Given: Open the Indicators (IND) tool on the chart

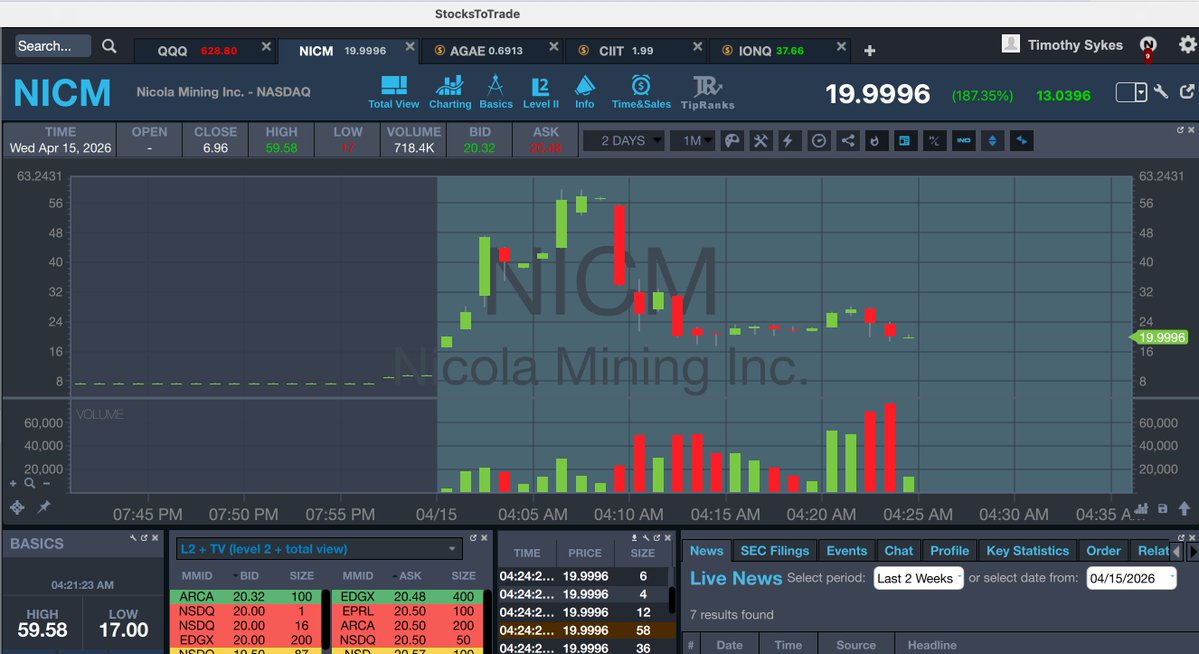Looking at the screenshot, I should pos(962,141).
